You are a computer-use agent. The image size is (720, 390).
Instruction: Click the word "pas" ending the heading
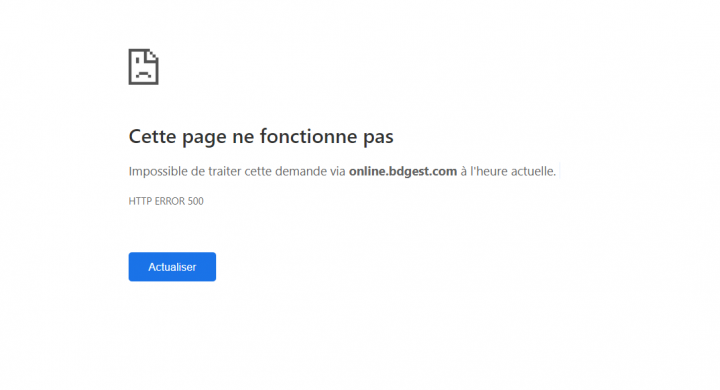(x=378, y=137)
